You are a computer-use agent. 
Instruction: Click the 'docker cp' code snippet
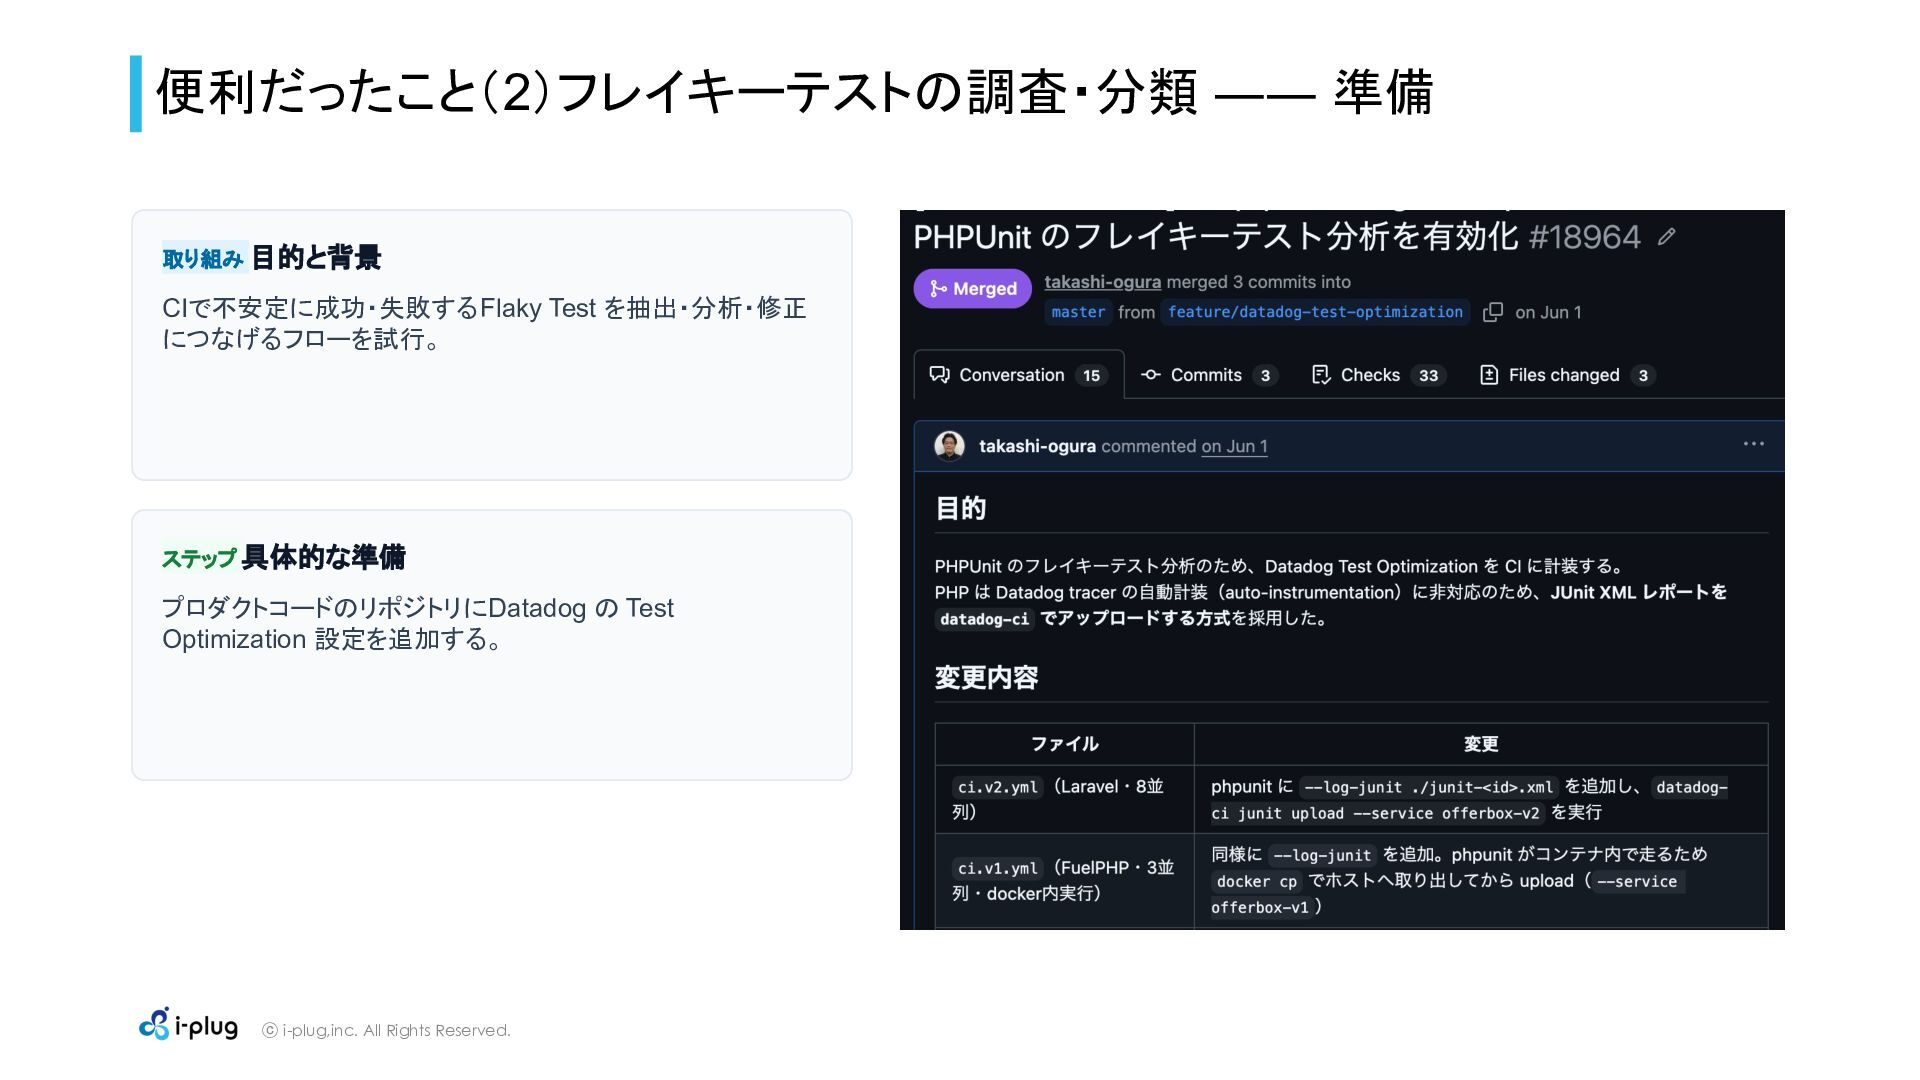pyautogui.click(x=1256, y=881)
